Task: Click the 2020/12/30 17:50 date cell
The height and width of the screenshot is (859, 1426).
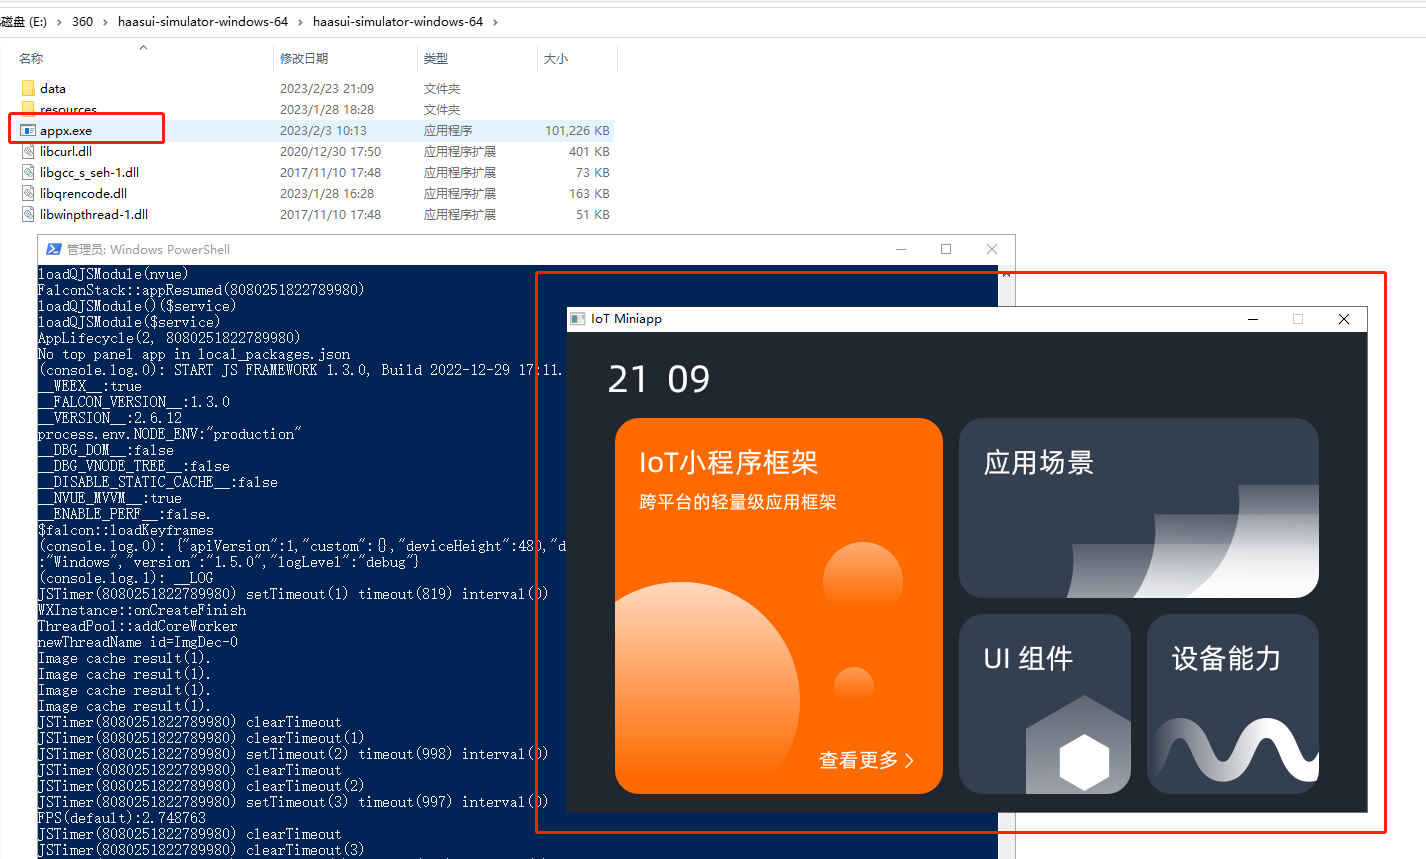Action: coord(330,152)
